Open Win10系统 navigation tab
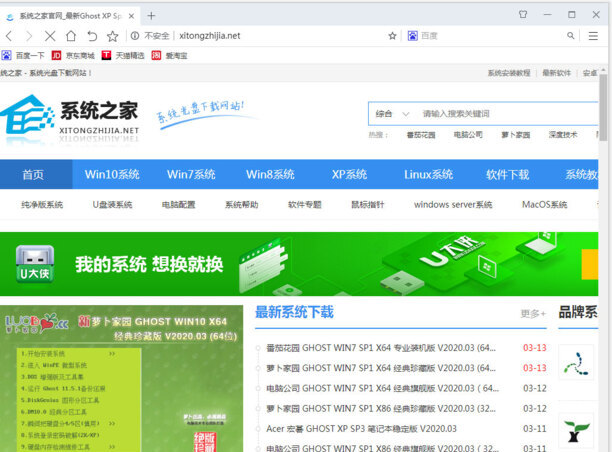Image resolution: width=612 pixels, height=452 pixels. [112, 174]
